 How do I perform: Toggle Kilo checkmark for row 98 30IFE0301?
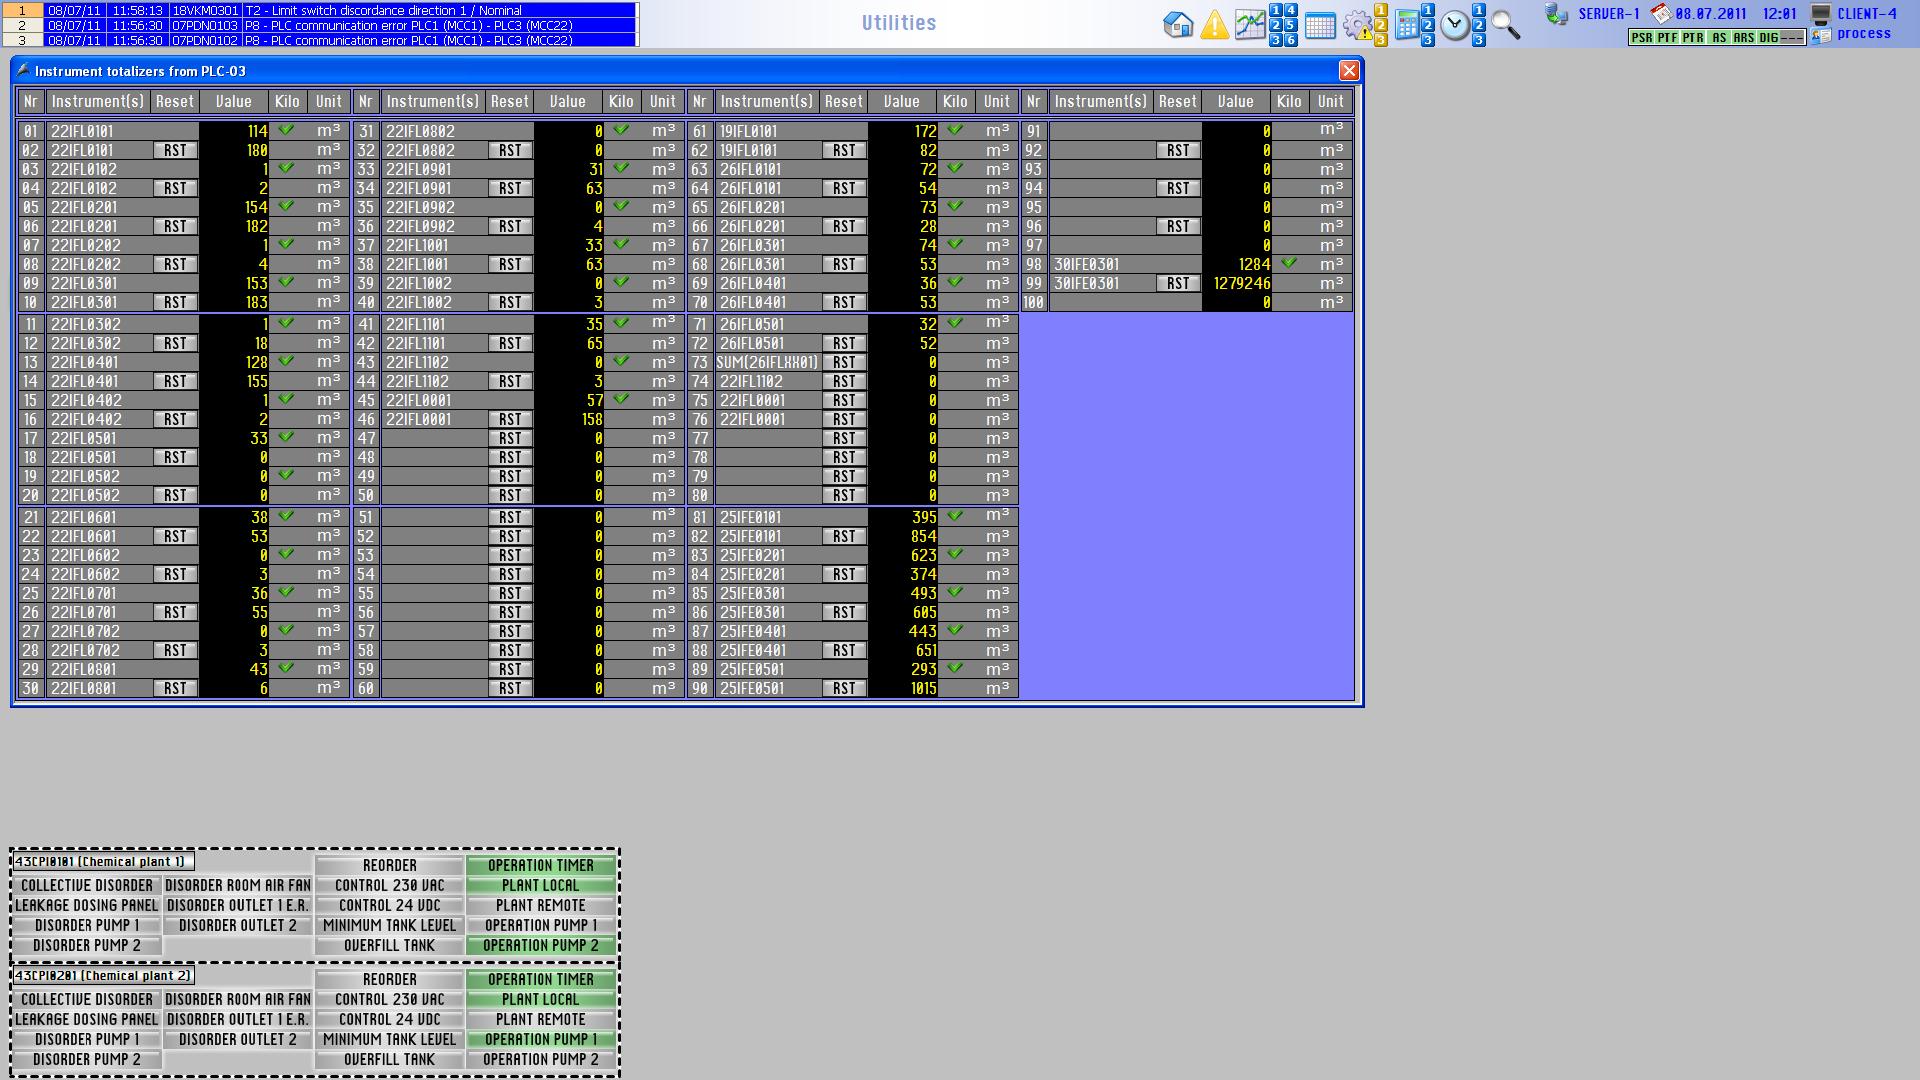[1289, 263]
